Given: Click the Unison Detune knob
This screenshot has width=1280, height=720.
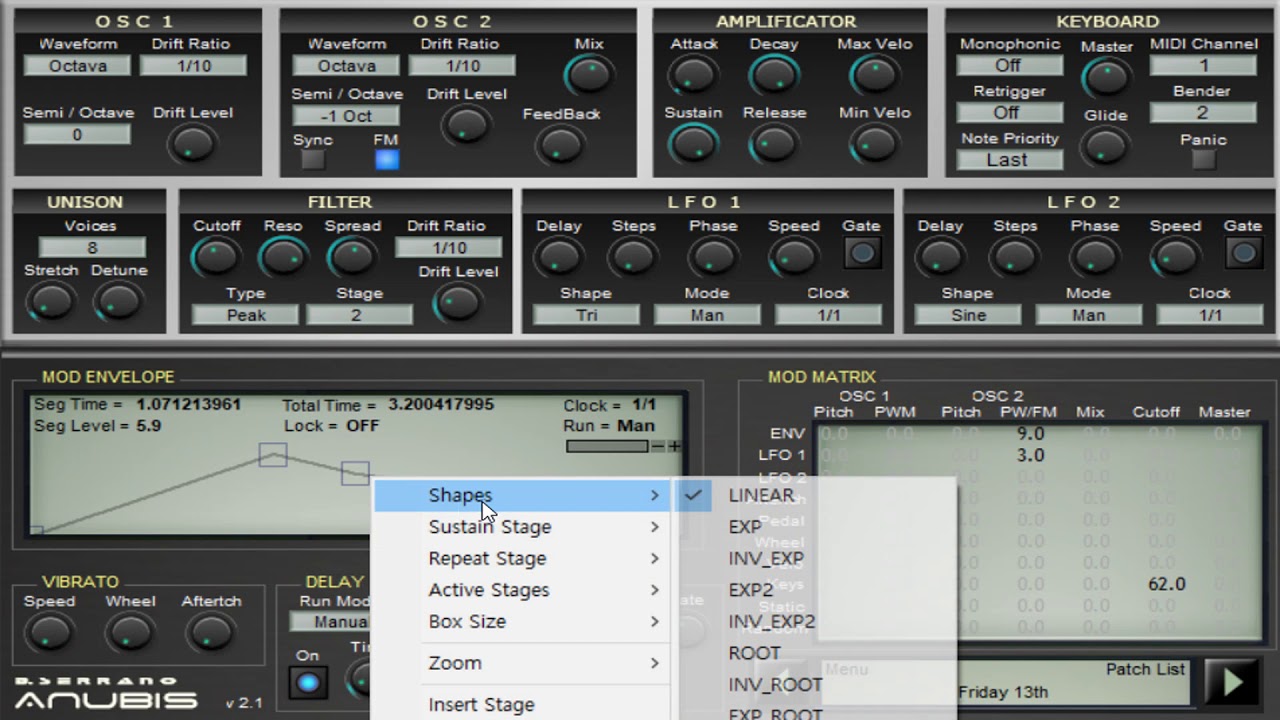Looking at the screenshot, I should point(119,300).
